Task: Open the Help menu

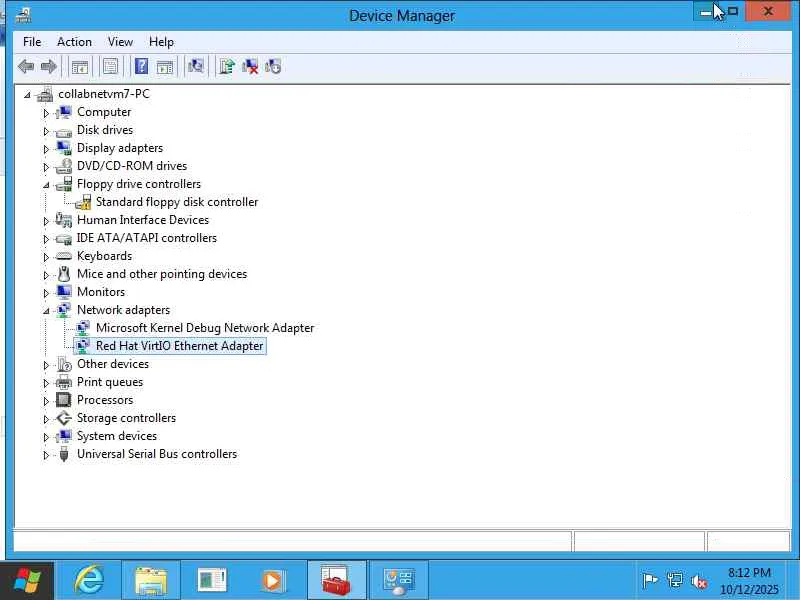Action: [161, 42]
